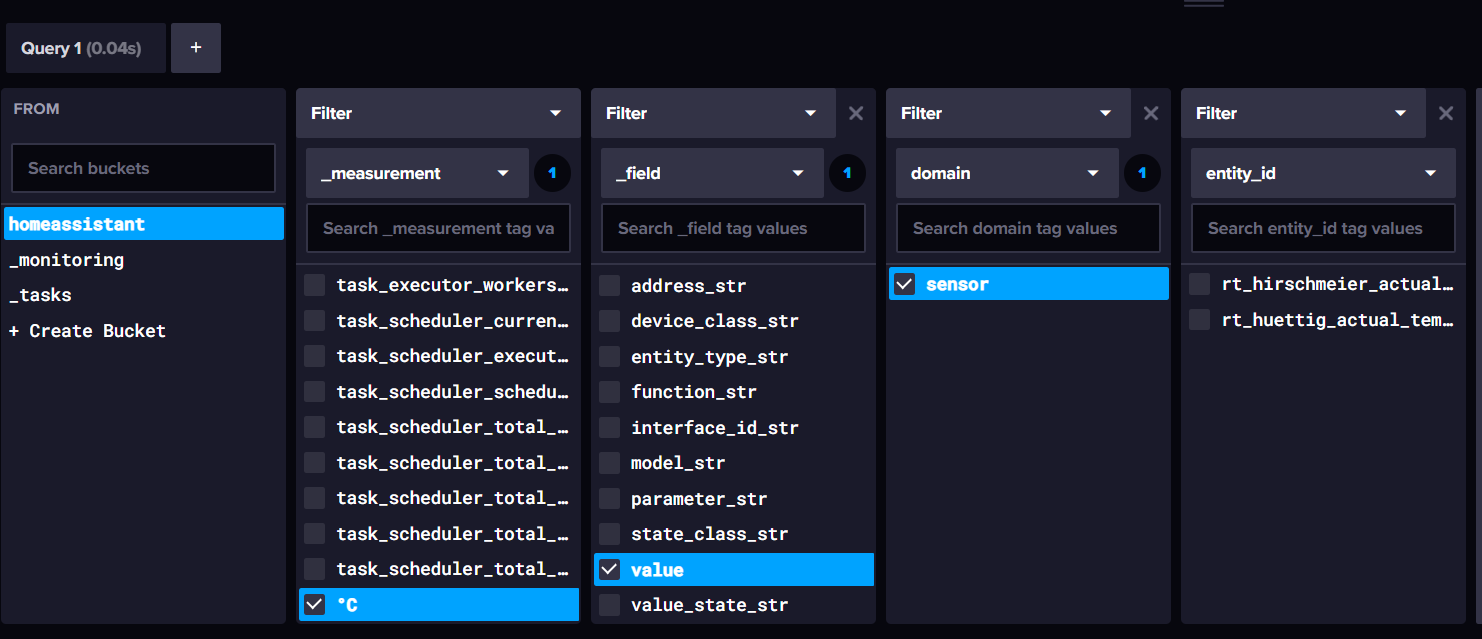Image resolution: width=1482 pixels, height=639 pixels.
Task: Remove the domain filter panel
Action: [x=1150, y=113]
